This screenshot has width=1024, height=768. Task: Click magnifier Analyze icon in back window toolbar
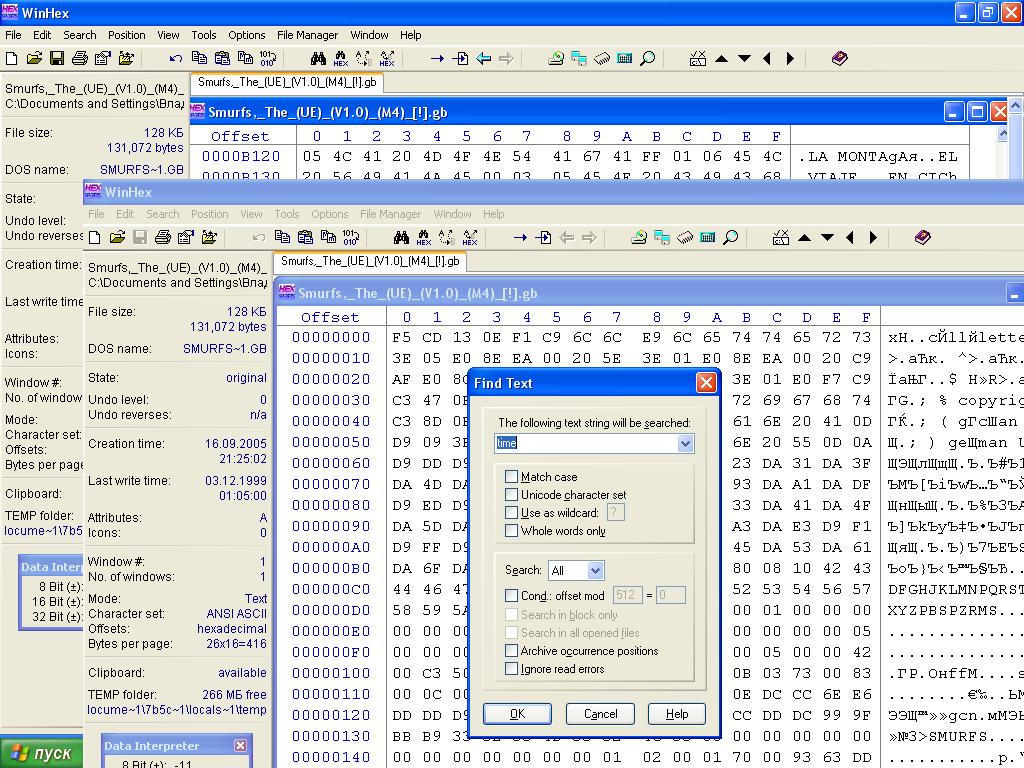point(647,59)
